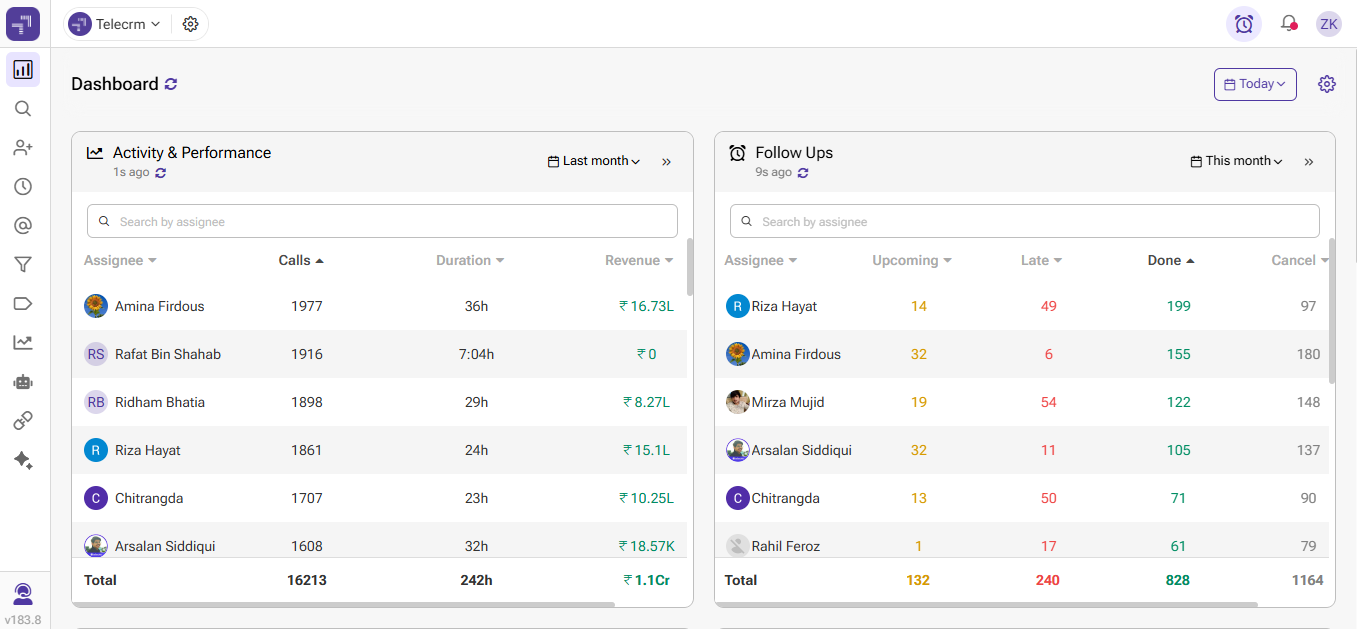The height and width of the screenshot is (629, 1357).
Task: Click the robot automation icon in sidebar
Action: (23, 381)
